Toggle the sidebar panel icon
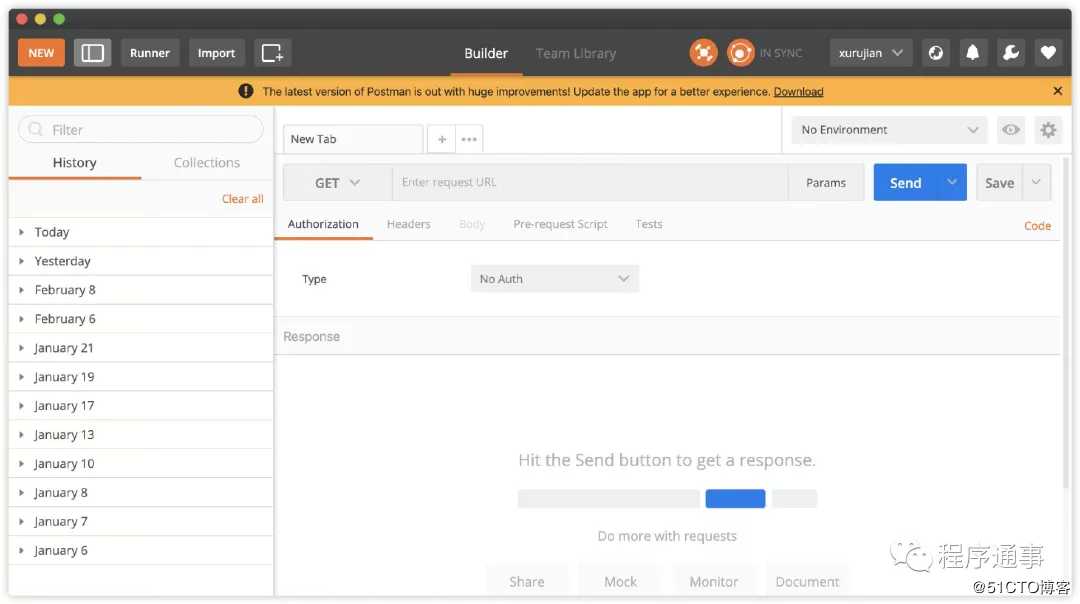The height and width of the screenshot is (604, 1080). pos(92,53)
